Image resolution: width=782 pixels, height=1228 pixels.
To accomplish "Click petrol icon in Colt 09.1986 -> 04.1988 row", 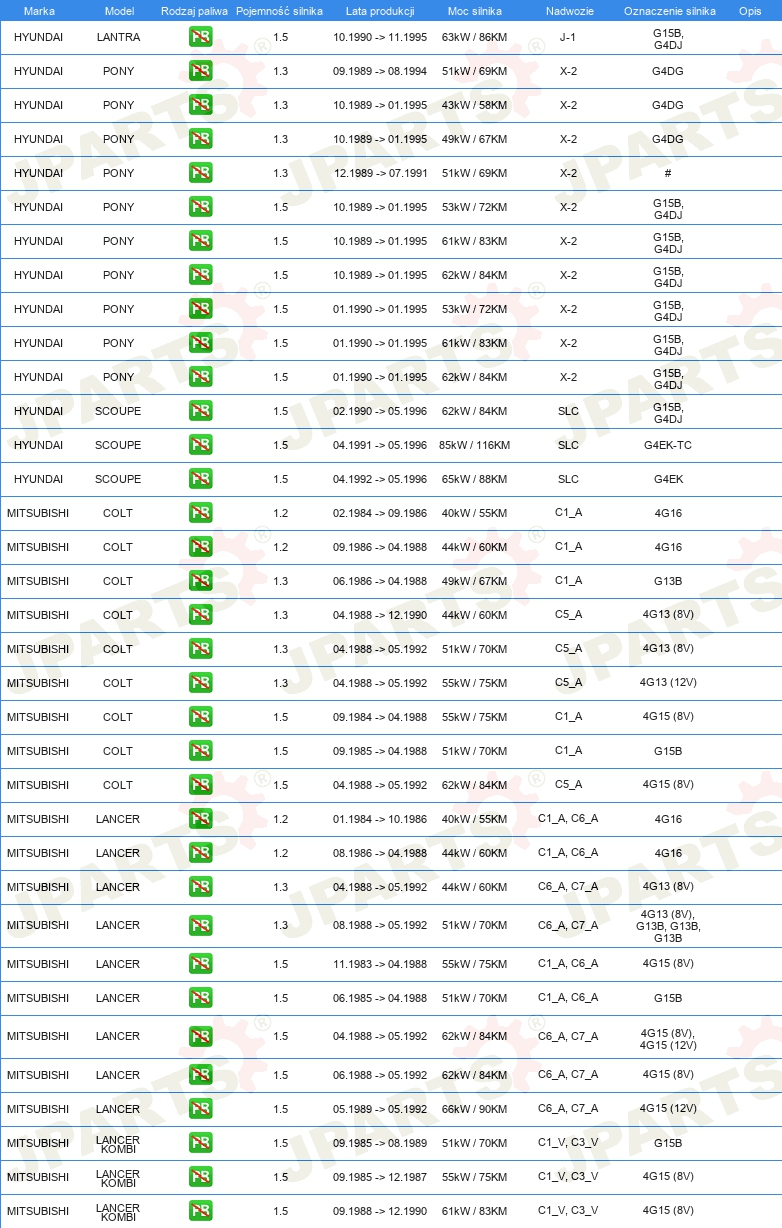I will click(200, 548).
